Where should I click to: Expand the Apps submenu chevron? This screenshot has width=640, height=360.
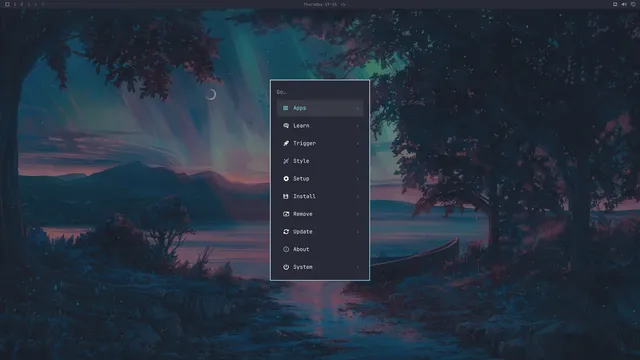coord(358,108)
